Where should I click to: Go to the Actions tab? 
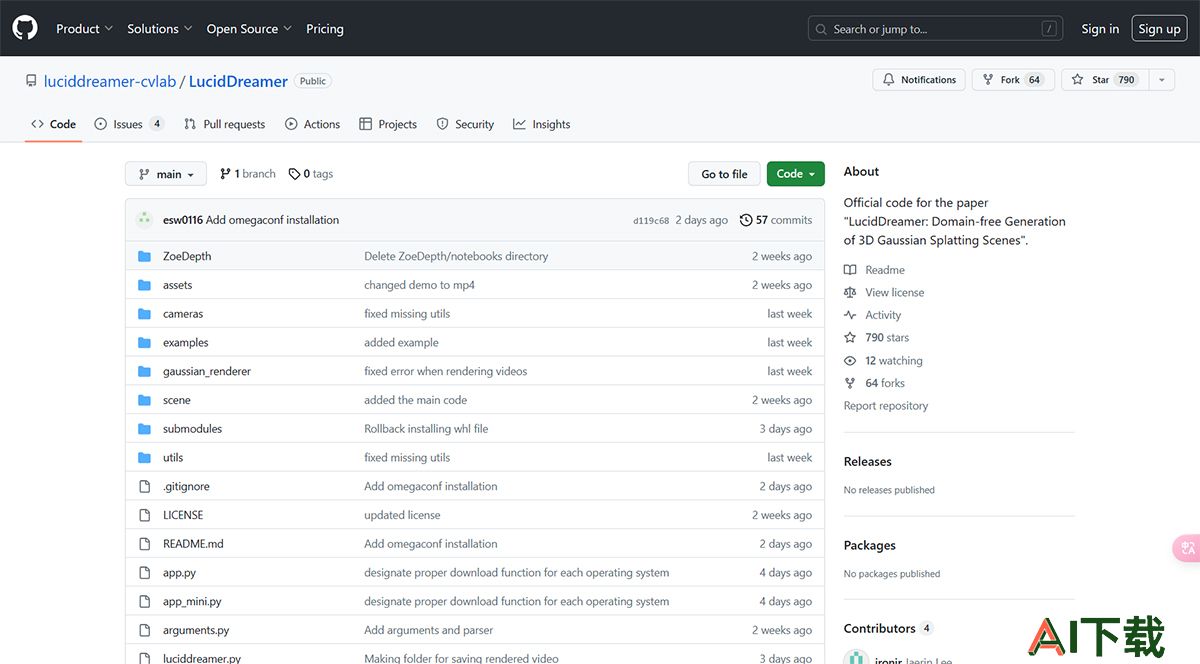coord(312,124)
